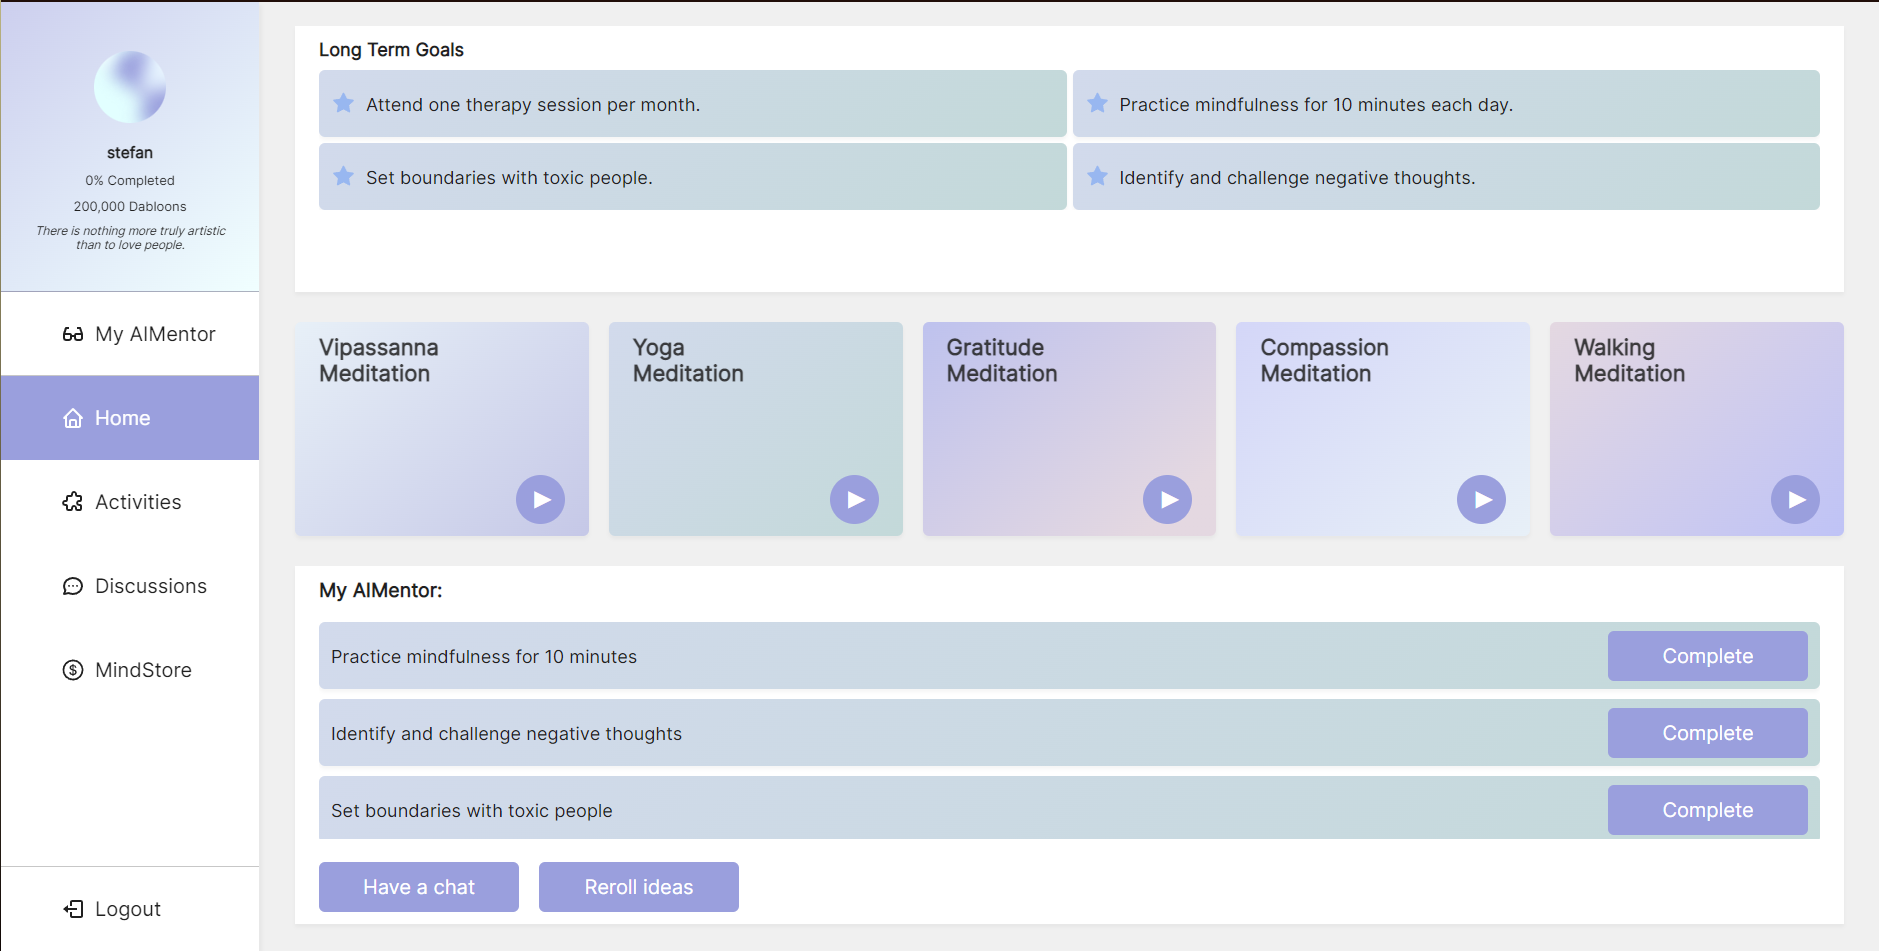Play the Vipassanna Meditation

[x=540, y=499]
